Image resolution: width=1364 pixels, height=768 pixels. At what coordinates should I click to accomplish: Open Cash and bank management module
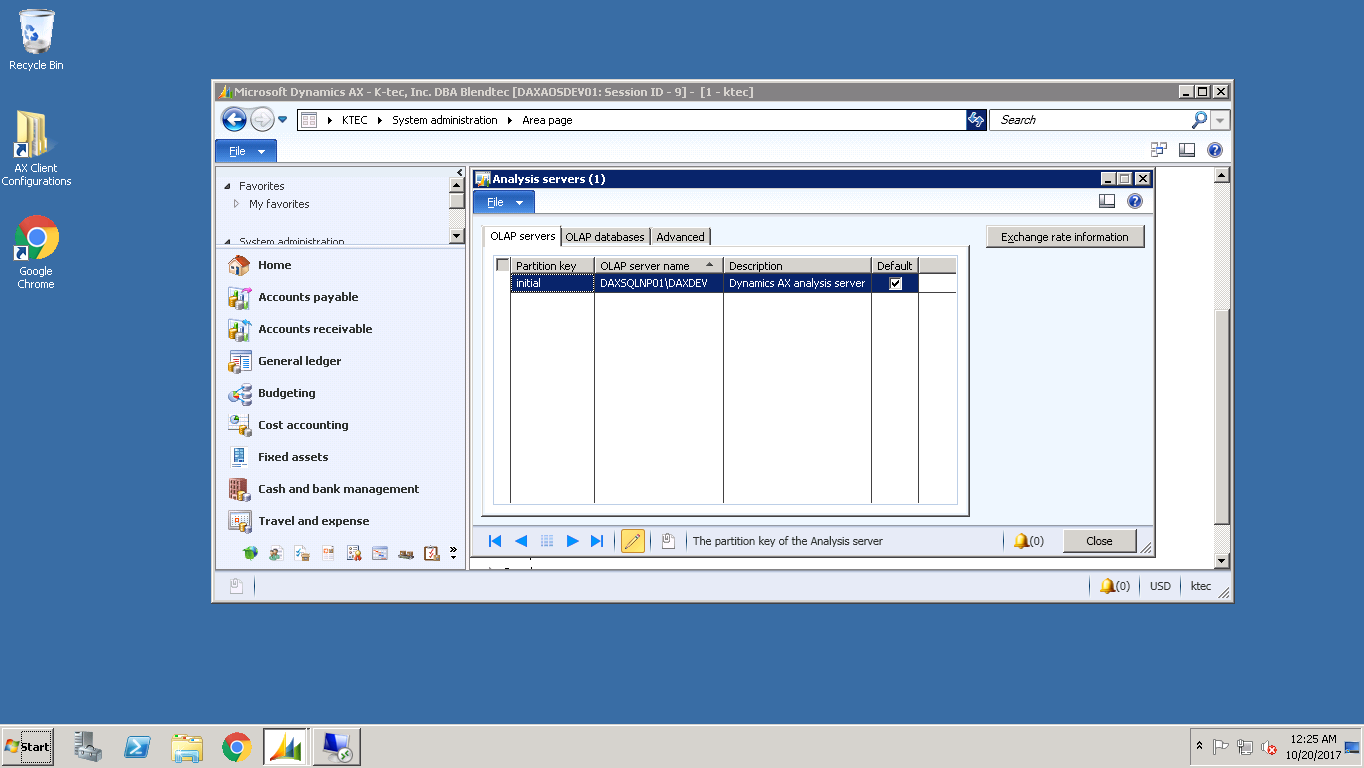point(338,489)
